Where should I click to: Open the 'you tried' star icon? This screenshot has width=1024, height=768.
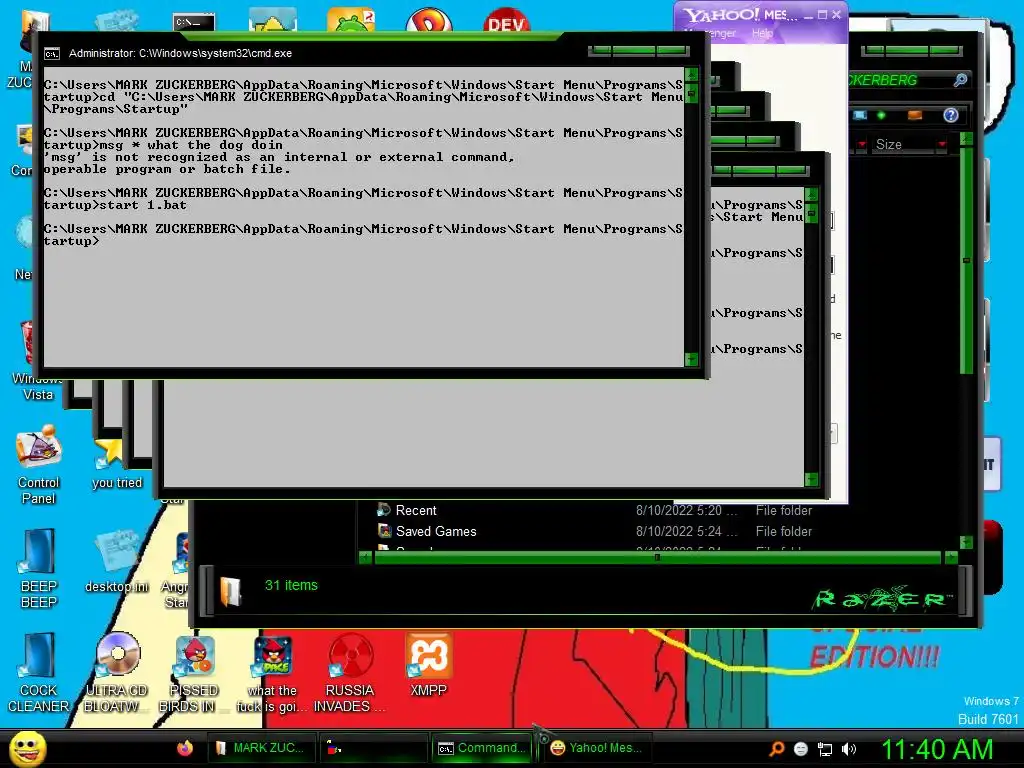[116, 462]
